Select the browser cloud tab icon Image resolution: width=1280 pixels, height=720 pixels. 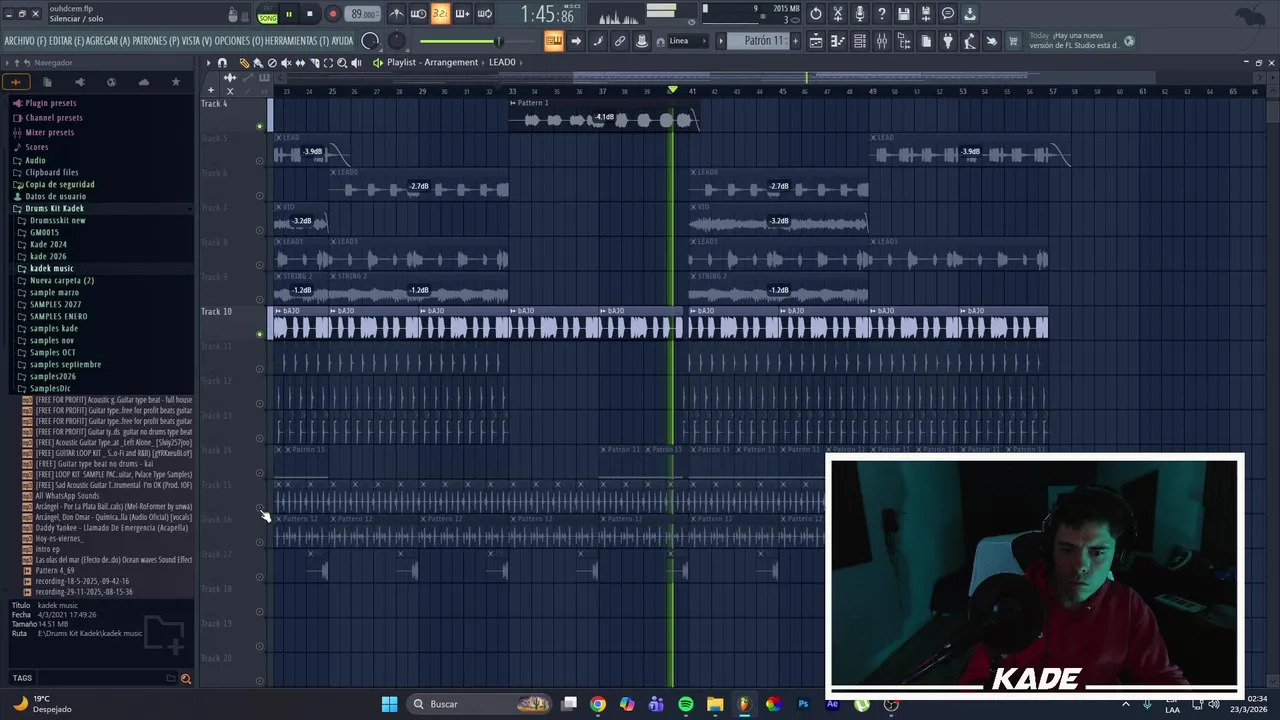click(x=144, y=82)
